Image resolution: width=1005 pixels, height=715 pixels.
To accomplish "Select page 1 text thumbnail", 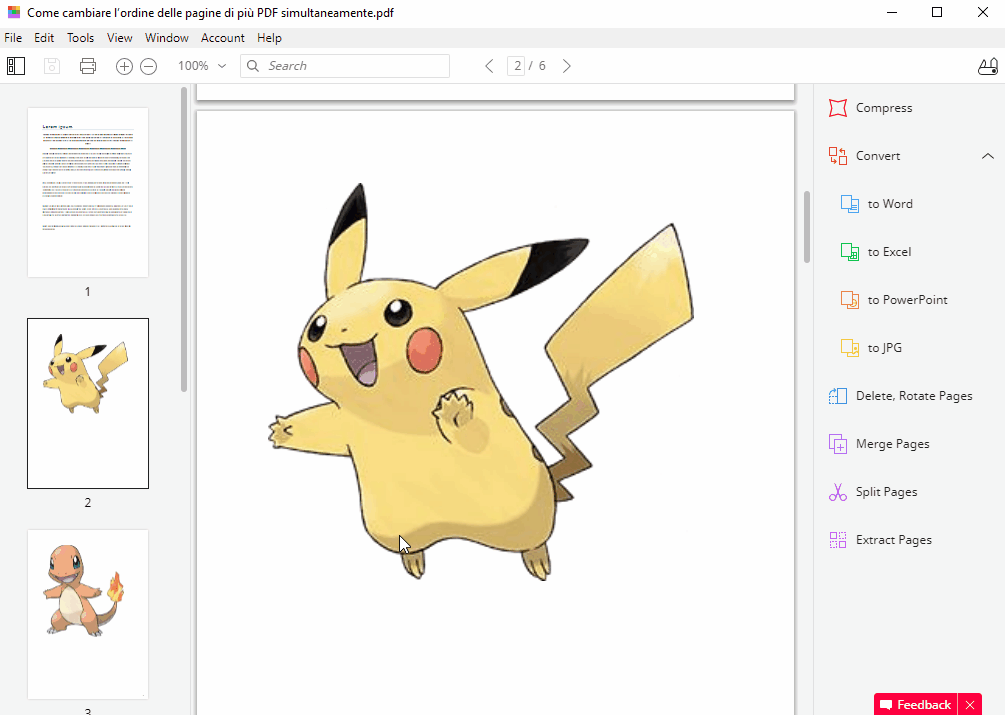I will click(x=88, y=192).
